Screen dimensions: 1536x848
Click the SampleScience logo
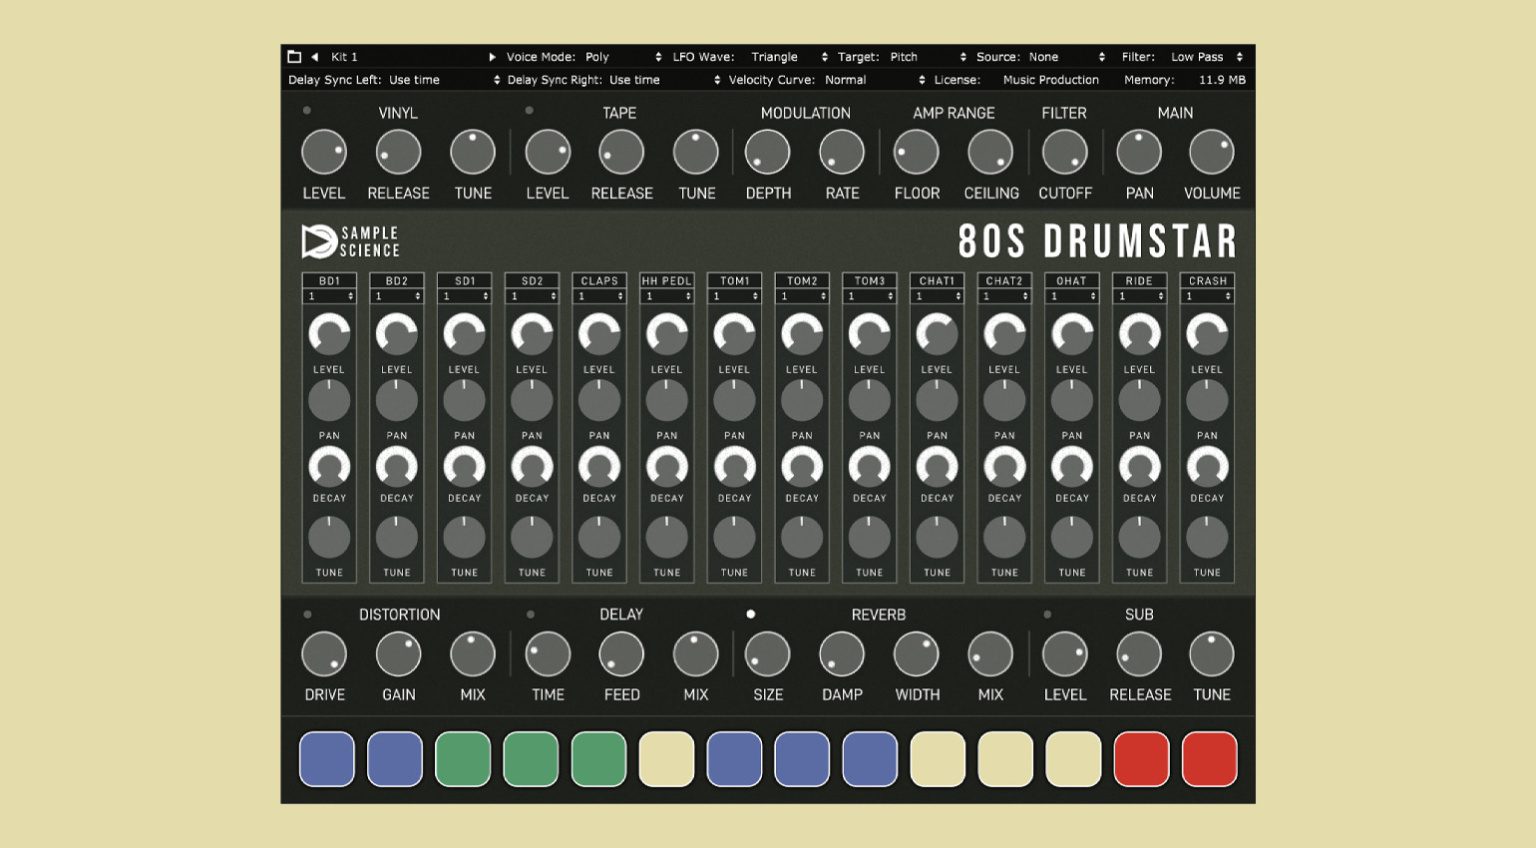coord(347,240)
